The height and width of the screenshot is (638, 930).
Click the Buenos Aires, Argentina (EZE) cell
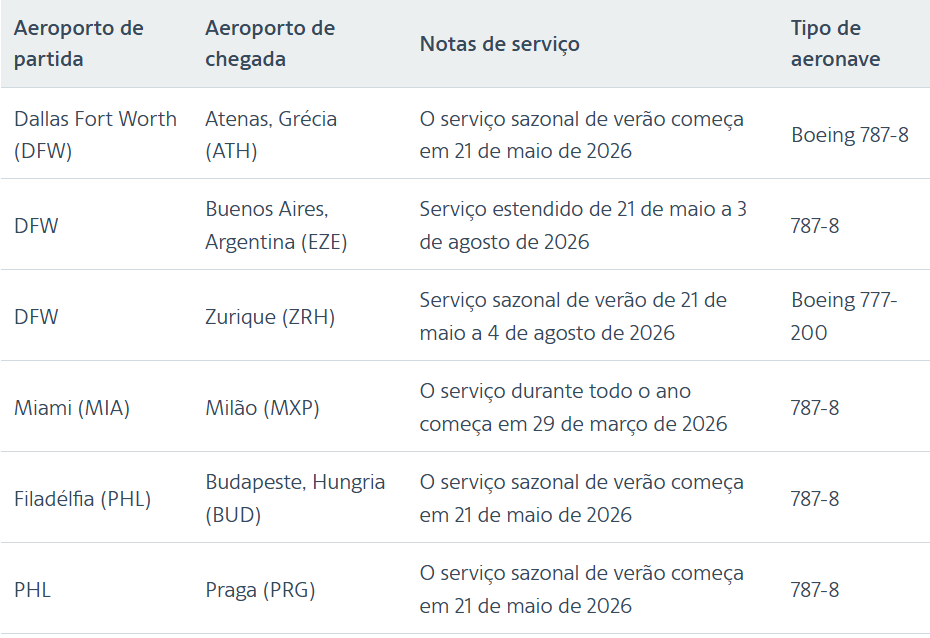point(276,225)
